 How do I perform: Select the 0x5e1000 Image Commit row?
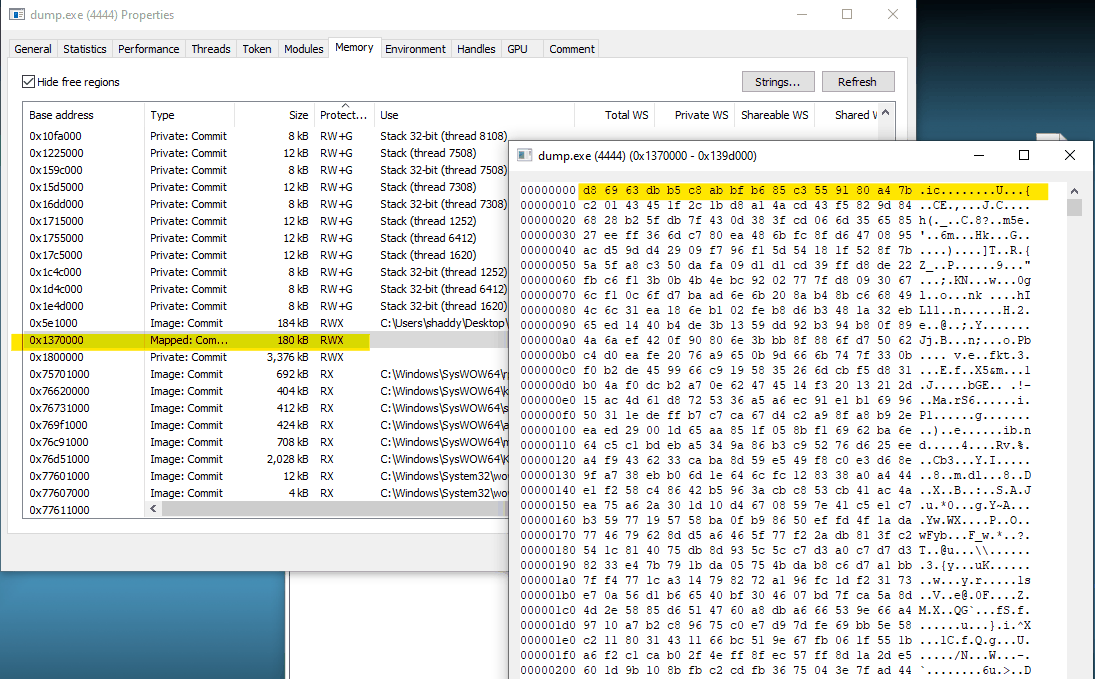pos(265,323)
